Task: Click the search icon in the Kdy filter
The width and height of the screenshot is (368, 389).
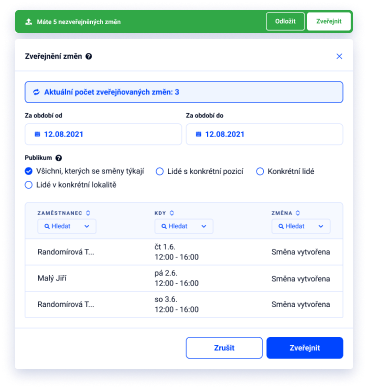Action: tap(164, 226)
